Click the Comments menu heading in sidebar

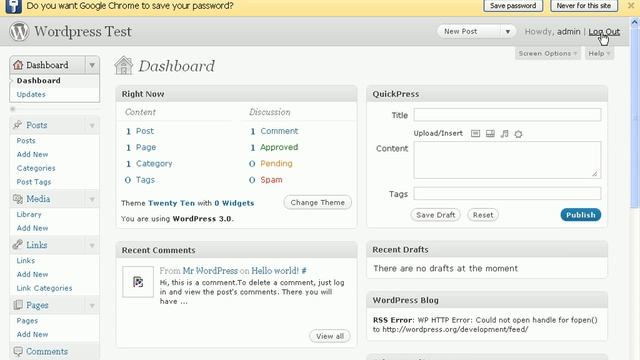pos(47,351)
